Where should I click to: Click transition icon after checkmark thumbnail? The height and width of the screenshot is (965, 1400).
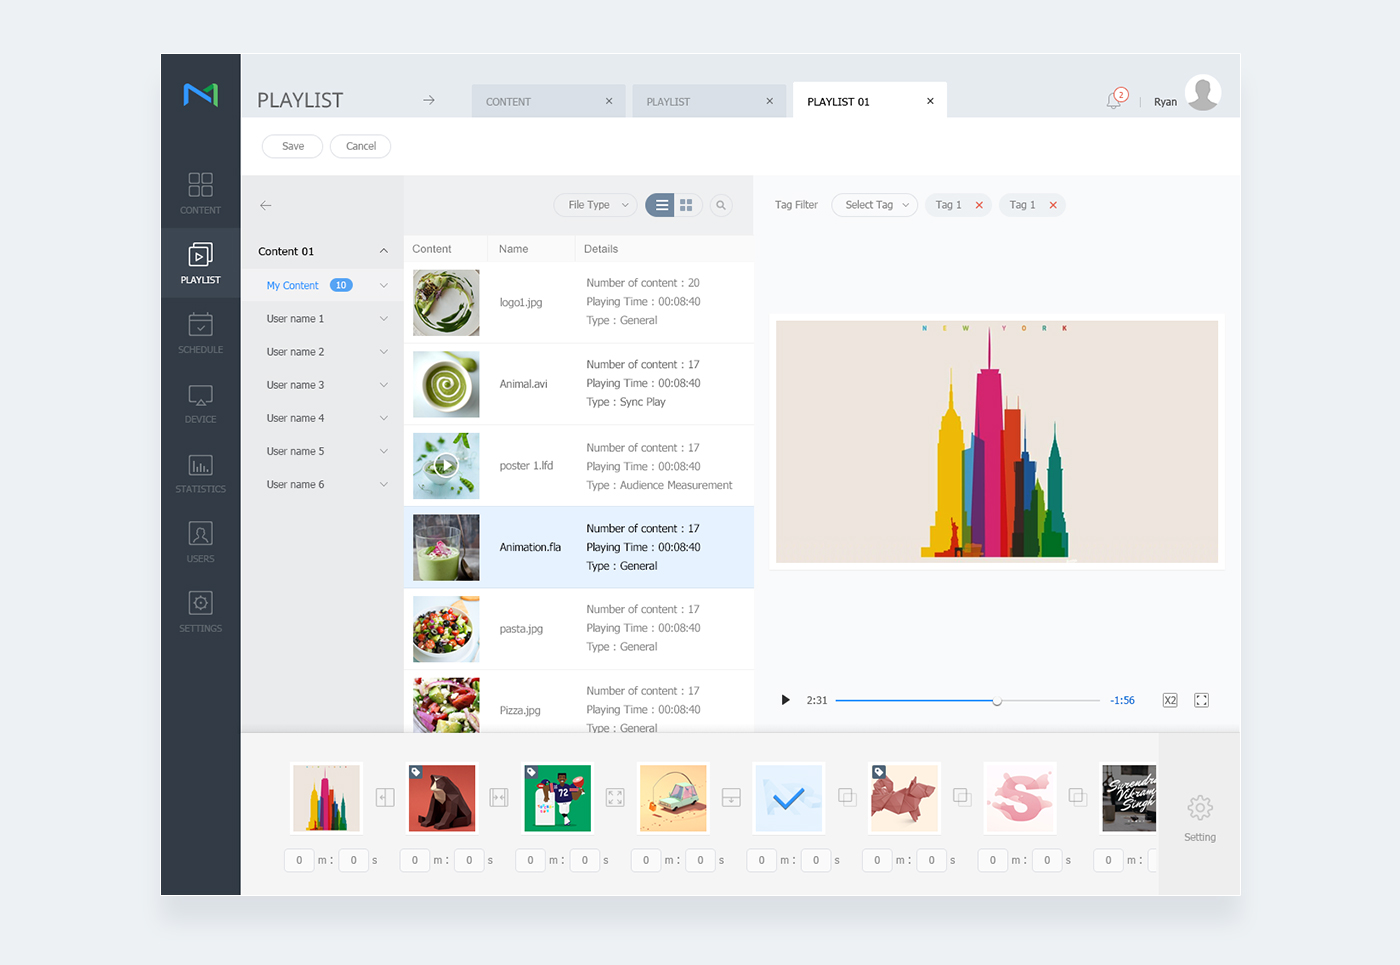tap(847, 797)
